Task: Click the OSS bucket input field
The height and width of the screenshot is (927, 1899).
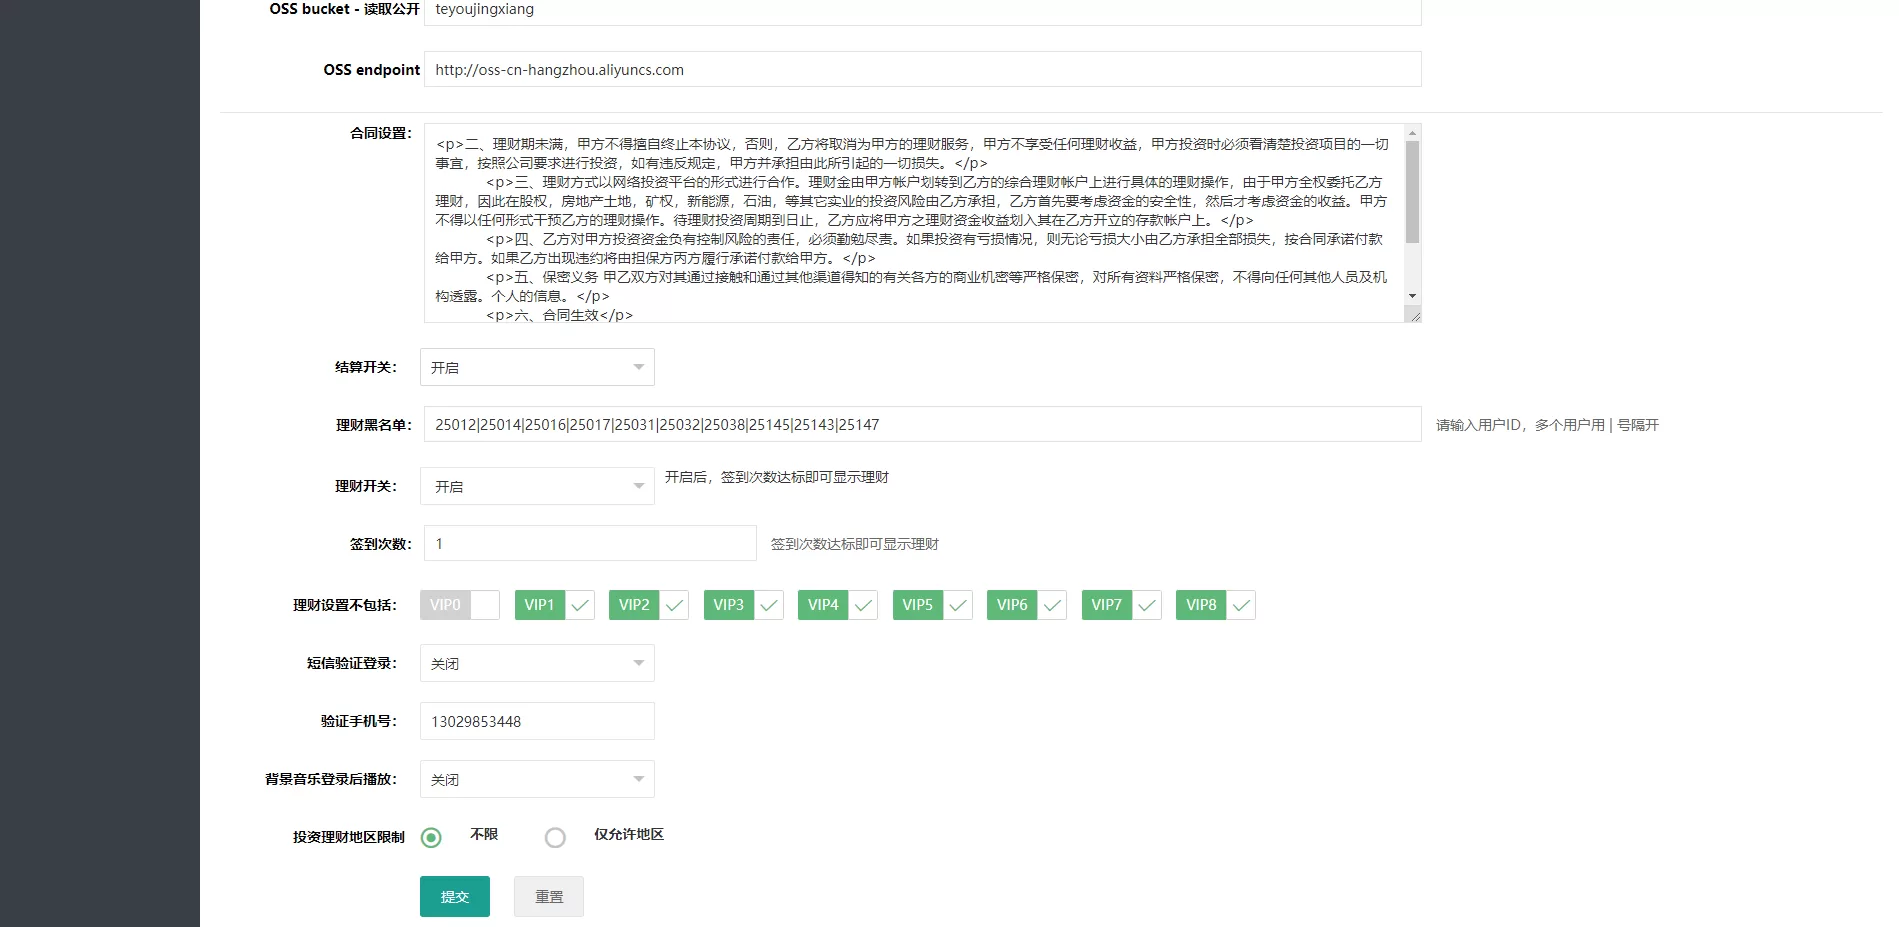Action: click(922, 11)
